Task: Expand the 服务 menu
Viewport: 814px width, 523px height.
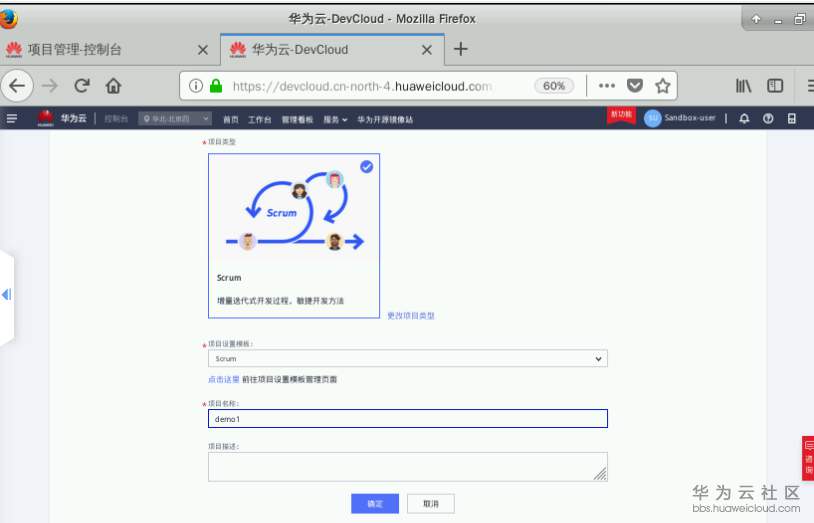Action: click(x=335, y=119)
